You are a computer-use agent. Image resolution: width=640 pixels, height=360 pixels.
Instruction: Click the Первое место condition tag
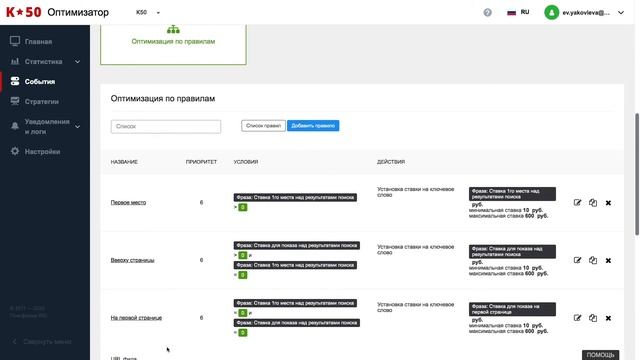(x=296, y=198)
